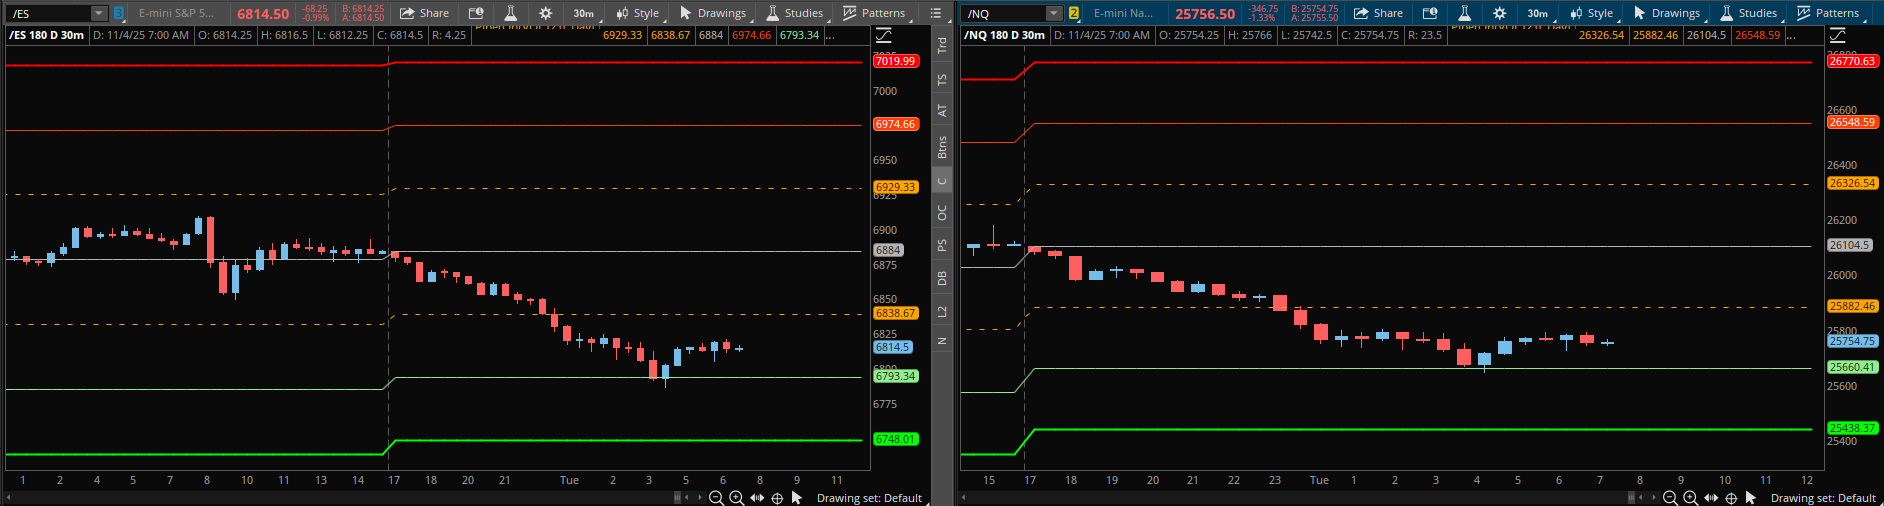Image resolution: width=1884 pixels, height=506 pixels.
Task: Open Drawings menu on /NQ chart
Action: [x=1666, y=13]
